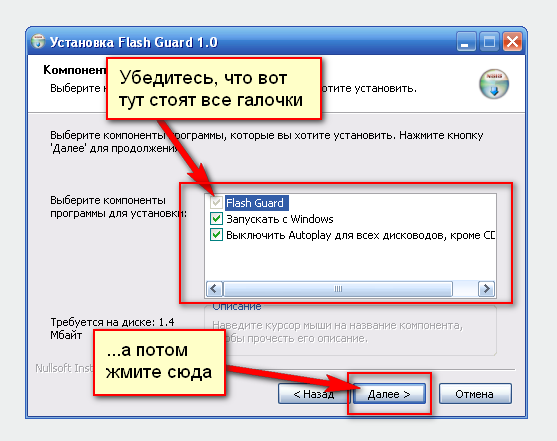Image resolution: width=557 pixels, height=441 pixels.
Task: Cancel setup with the Отмена button
Action: click(x=475, y=394)
